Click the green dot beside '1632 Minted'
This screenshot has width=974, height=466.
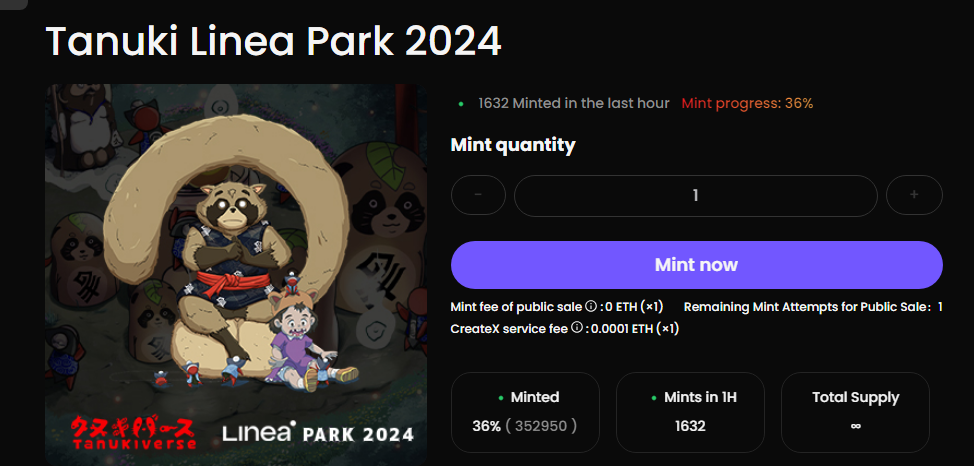[461, 103]
